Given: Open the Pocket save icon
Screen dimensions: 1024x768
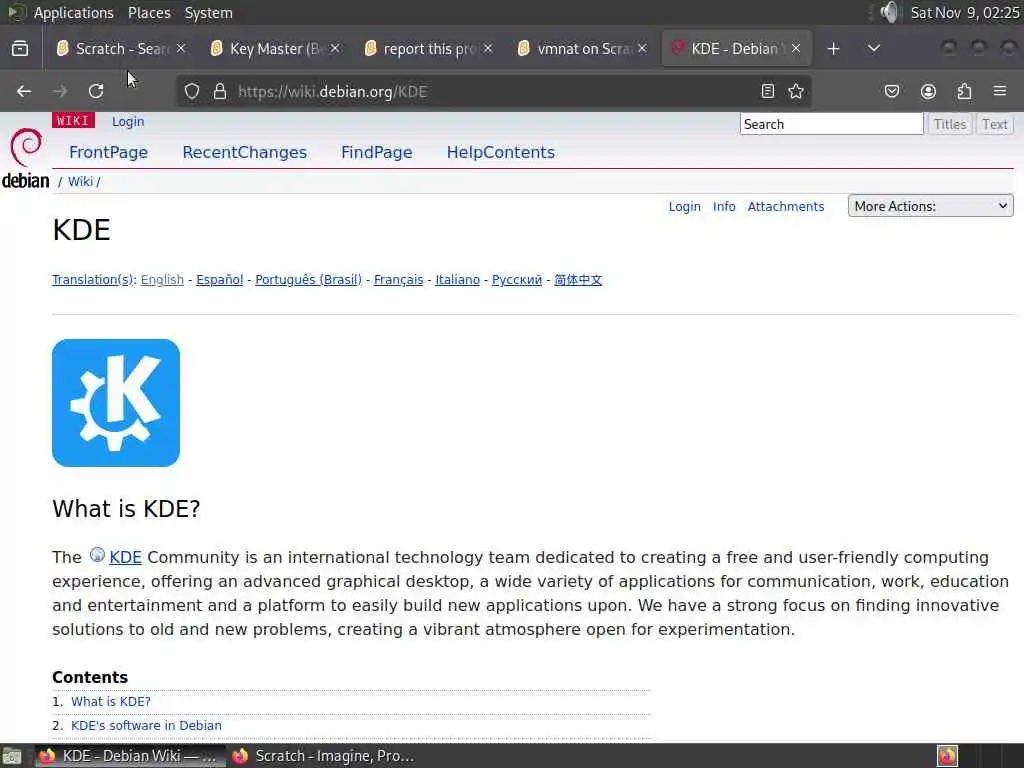Looking at the screenshot, I should [891, 91].
